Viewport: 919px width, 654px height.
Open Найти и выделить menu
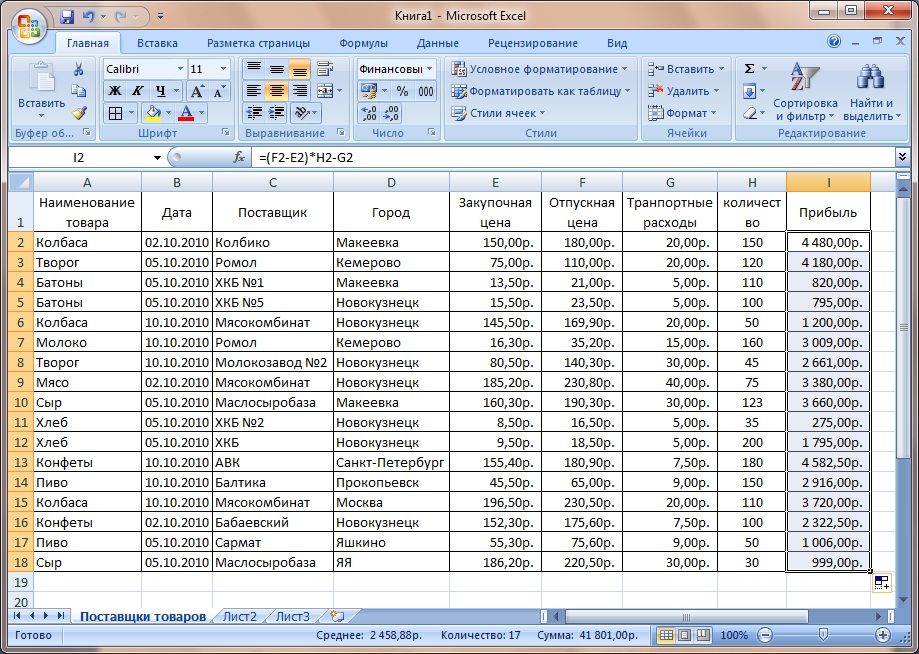click(872, 91)
